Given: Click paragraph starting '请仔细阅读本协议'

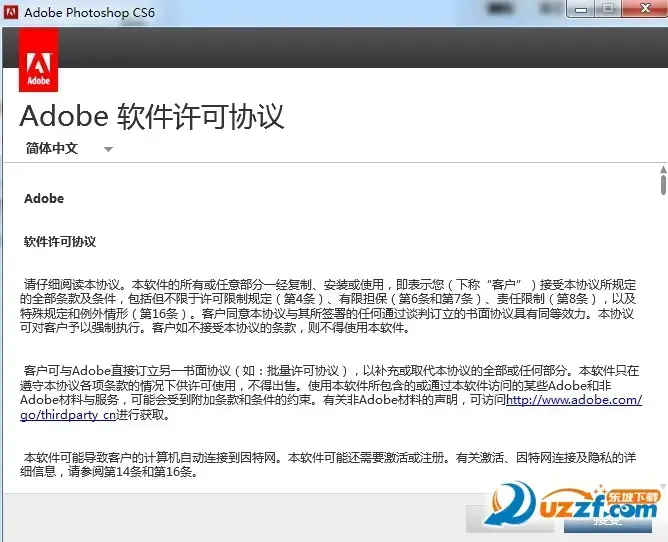Looking at the screenshot, I should tap(328, 306).
